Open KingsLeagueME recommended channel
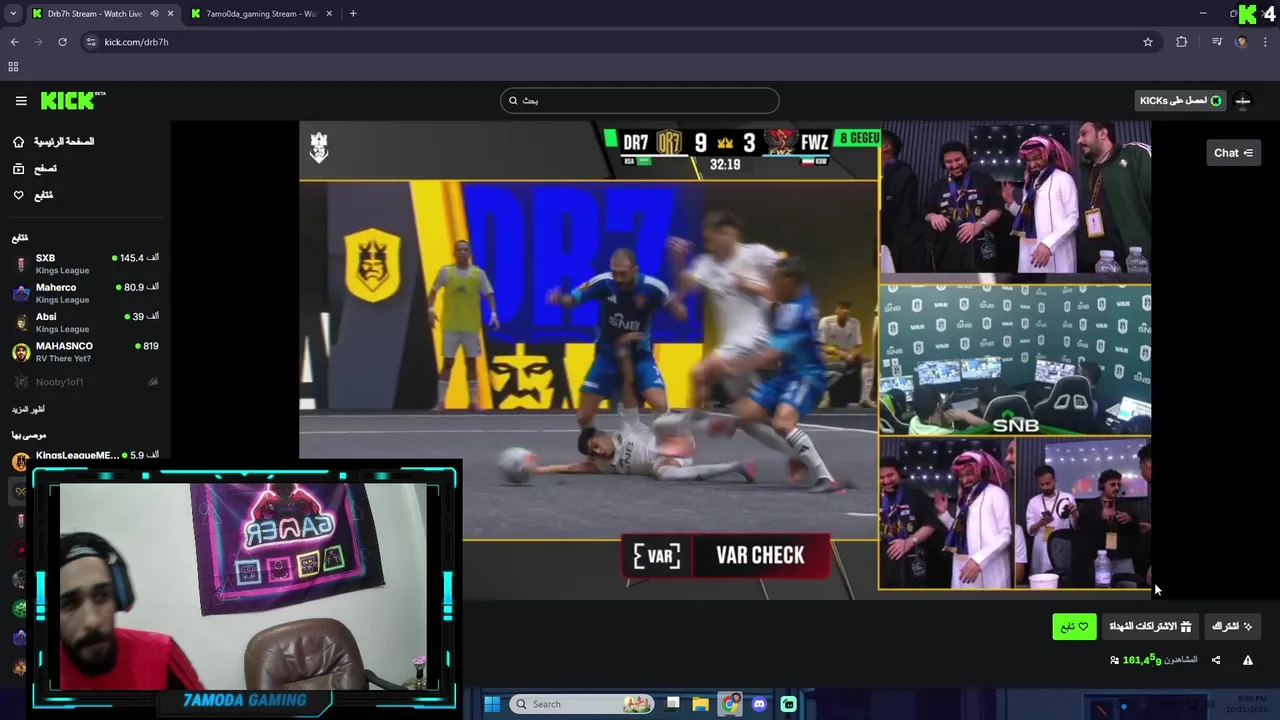The image size is (1280, 720). point(85,458)
